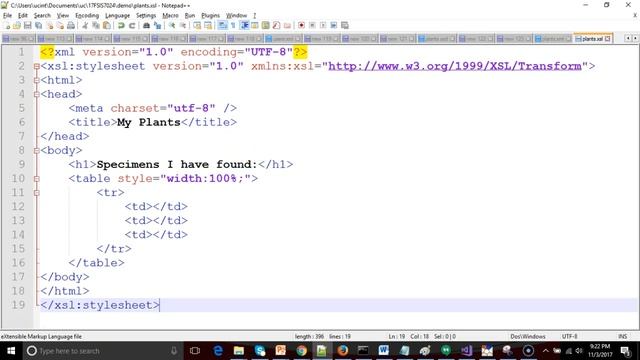Toggle INS insert mode in status bar
640x360 pixels.
622,336
